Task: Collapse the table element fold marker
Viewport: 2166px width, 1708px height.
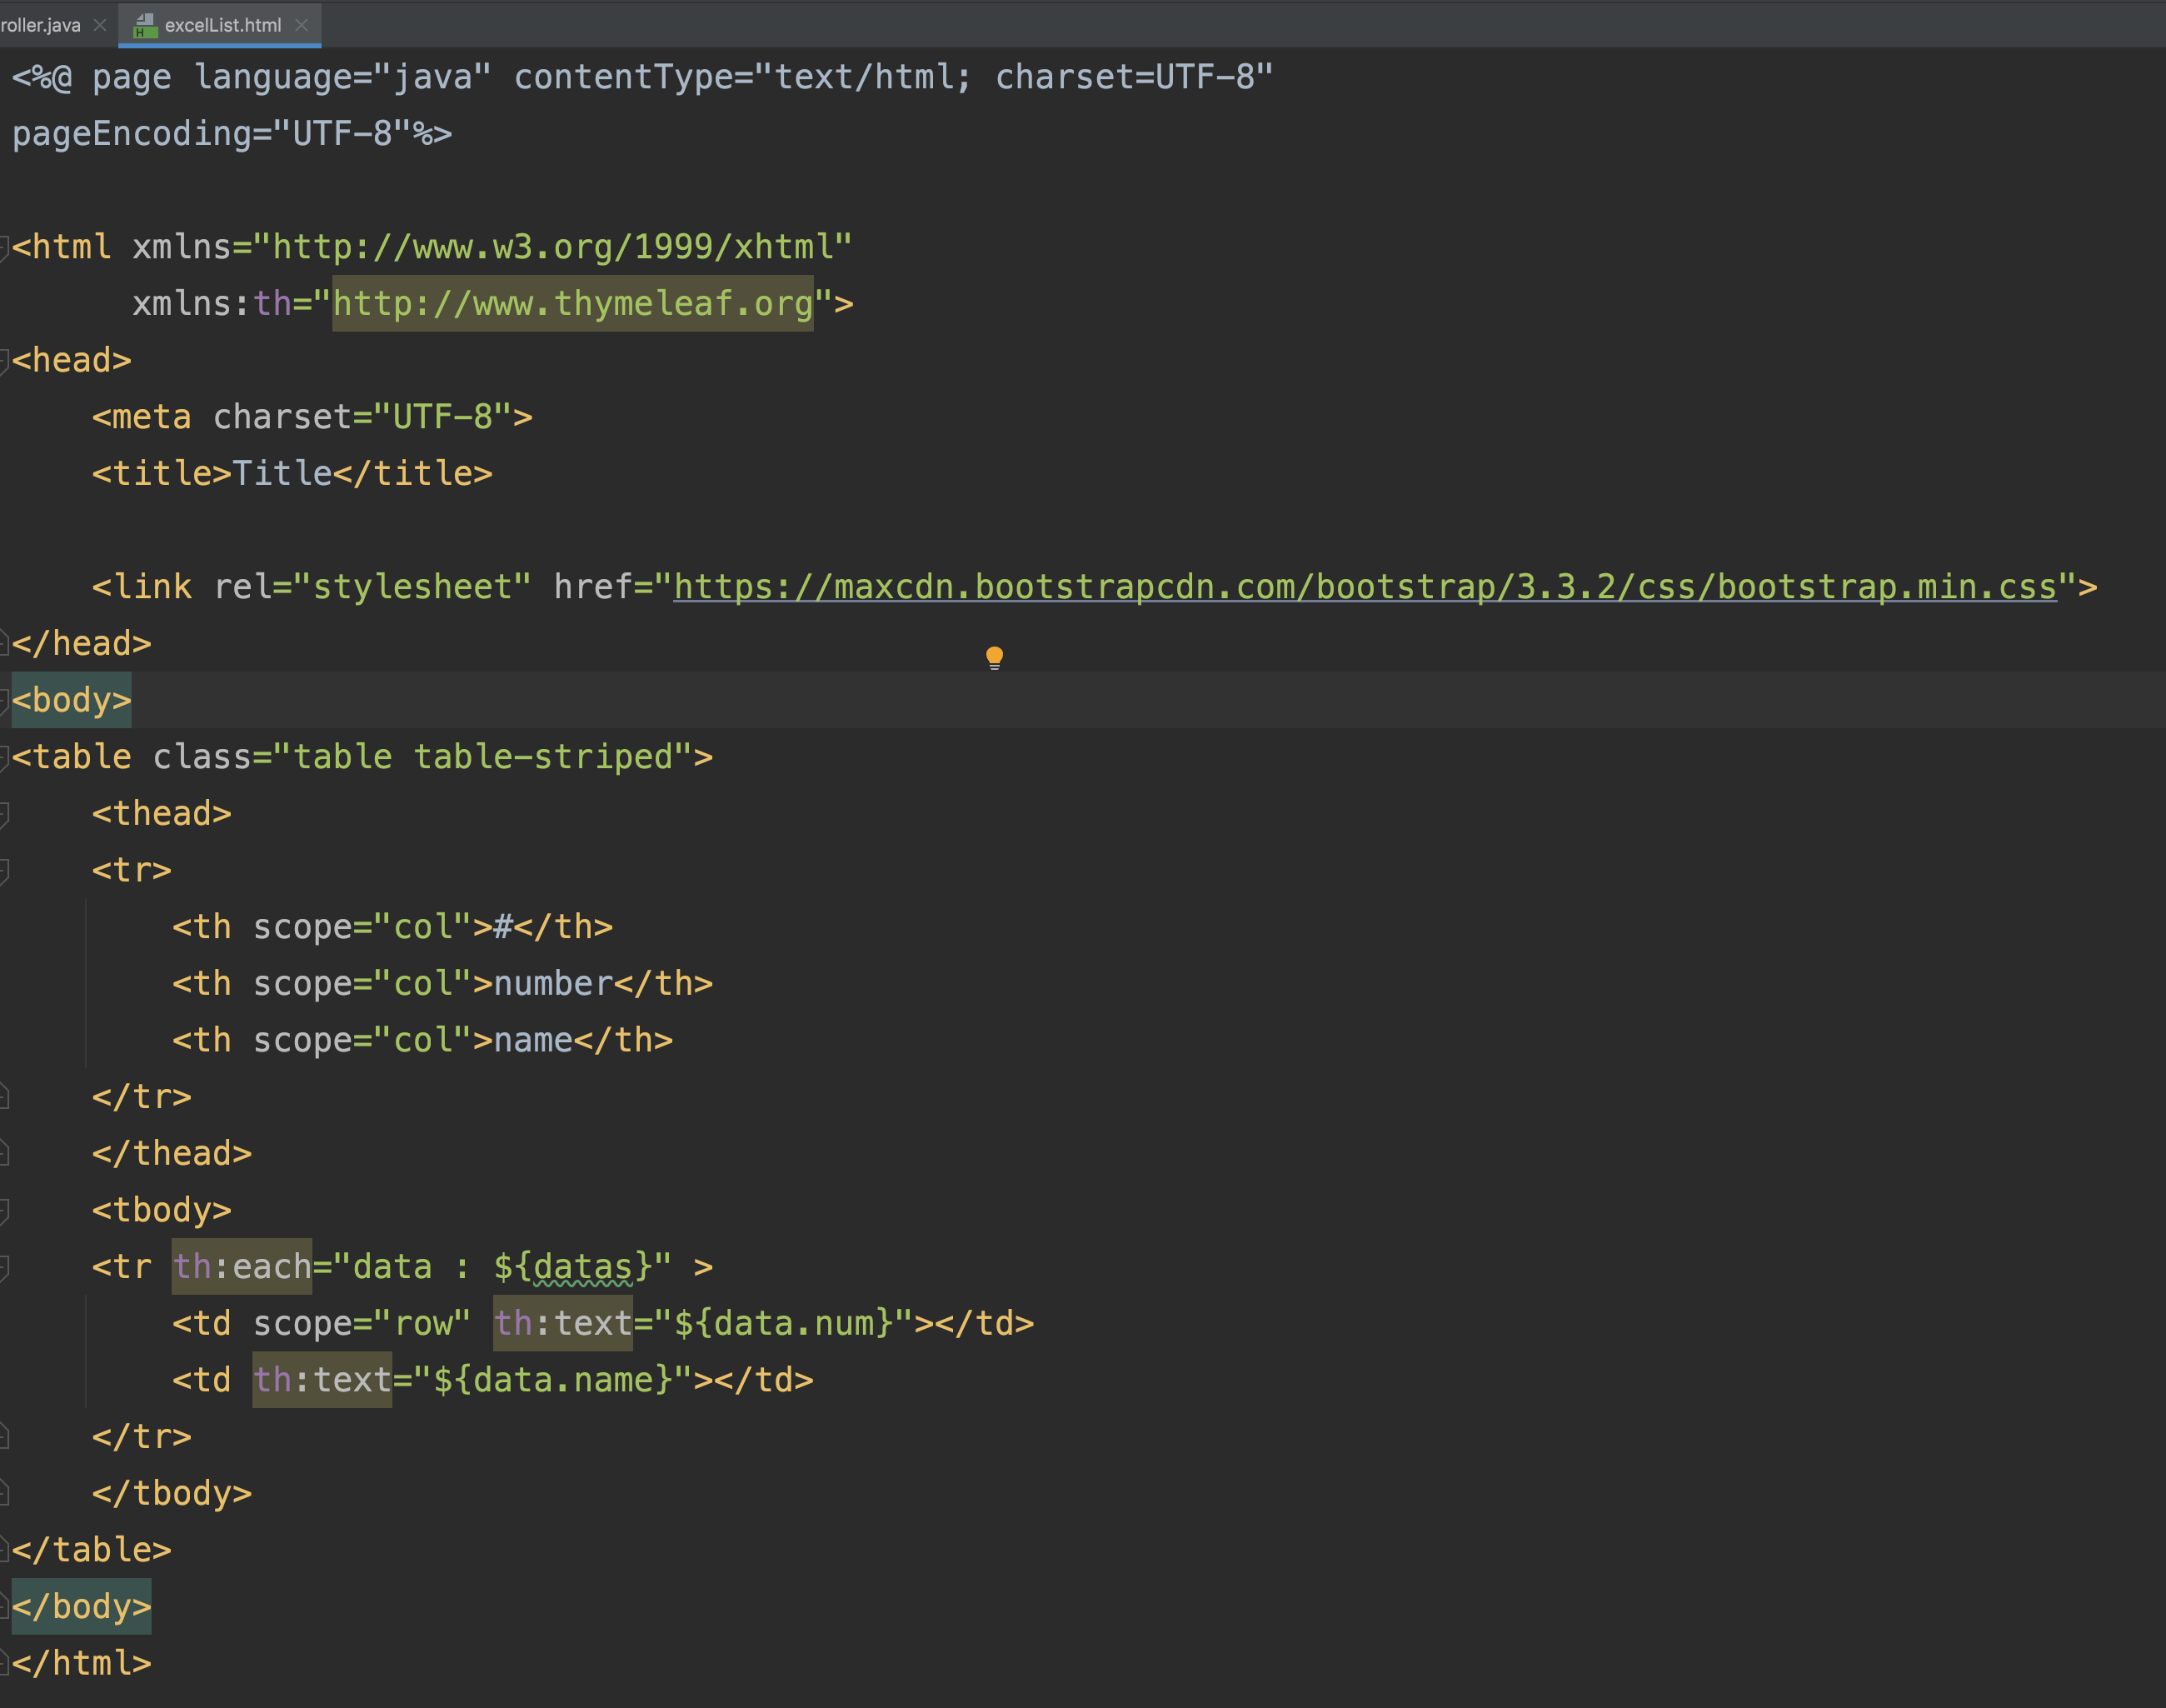Action: 4,757
